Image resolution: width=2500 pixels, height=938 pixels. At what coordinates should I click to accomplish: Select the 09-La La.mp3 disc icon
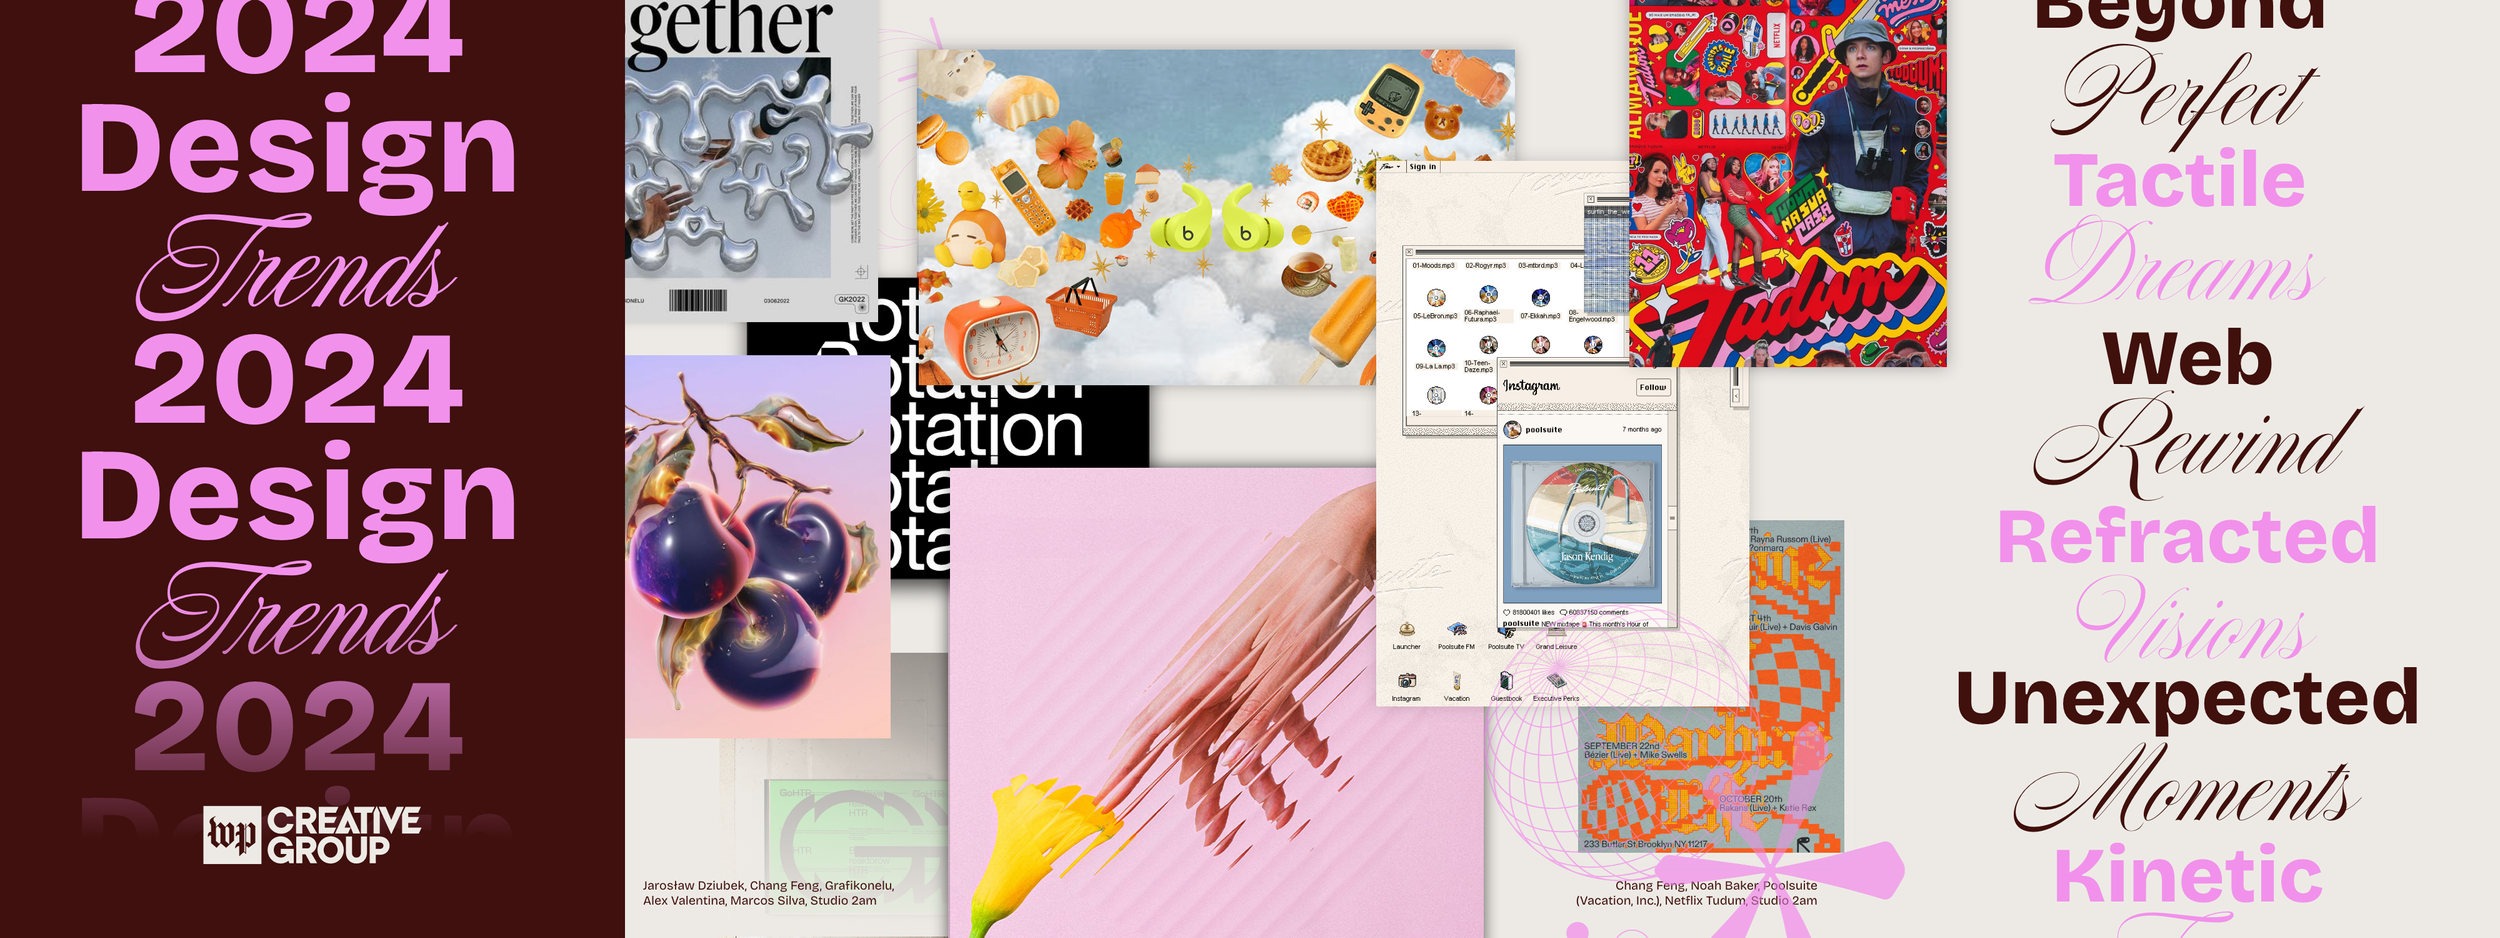[x=1436, y=348]
